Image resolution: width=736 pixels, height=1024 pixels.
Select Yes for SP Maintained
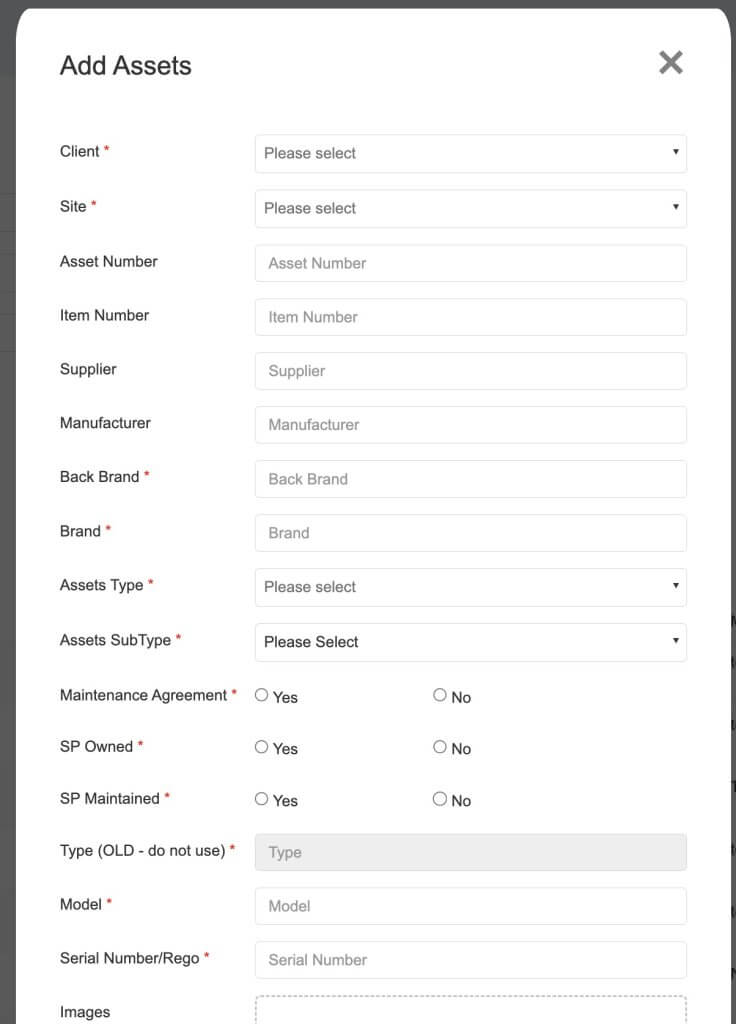pos(261,799)
